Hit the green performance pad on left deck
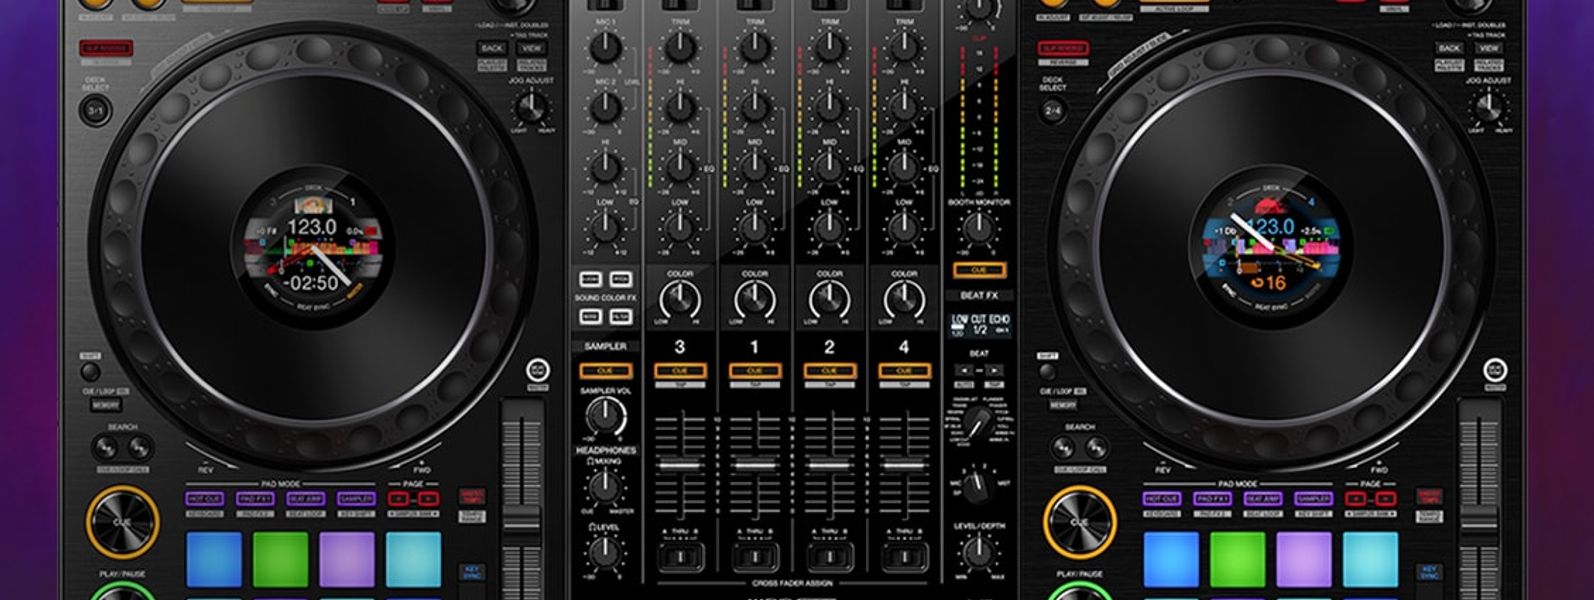Screen dimensions: 1594x600 click(x=281, y=558)
